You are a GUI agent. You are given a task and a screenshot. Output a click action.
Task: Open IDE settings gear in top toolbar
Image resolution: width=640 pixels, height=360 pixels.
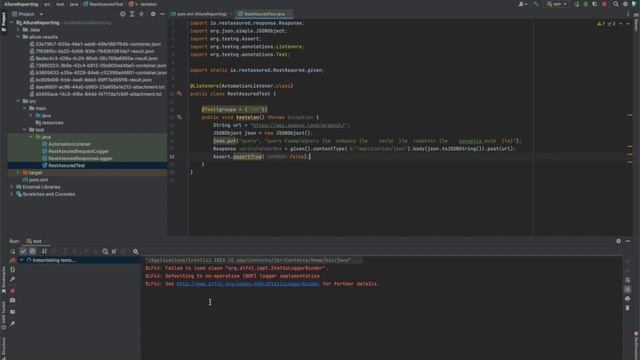(x=625, y=4)
